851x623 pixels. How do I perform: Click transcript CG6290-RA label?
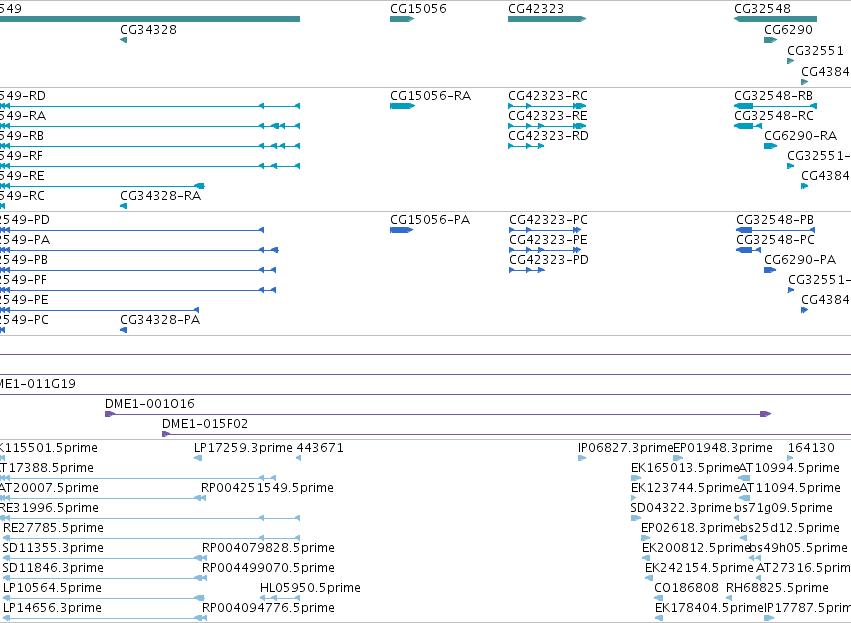pos(801,136)
